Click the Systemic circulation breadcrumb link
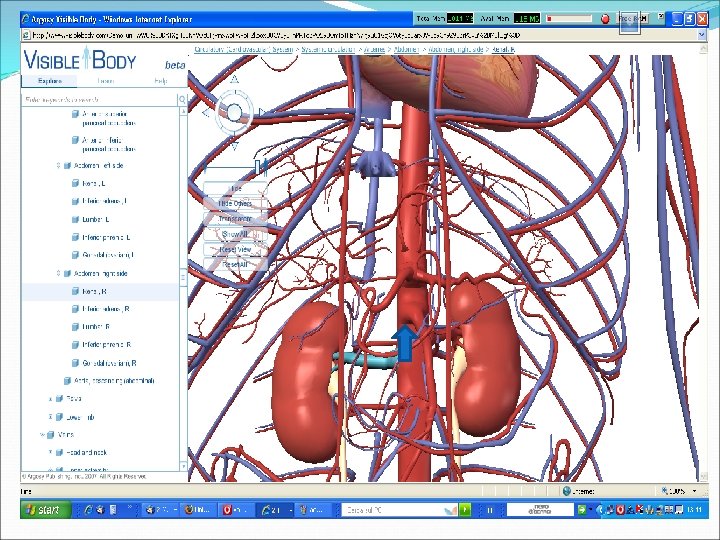Screen dimensions: 720x540 (328, 49)
